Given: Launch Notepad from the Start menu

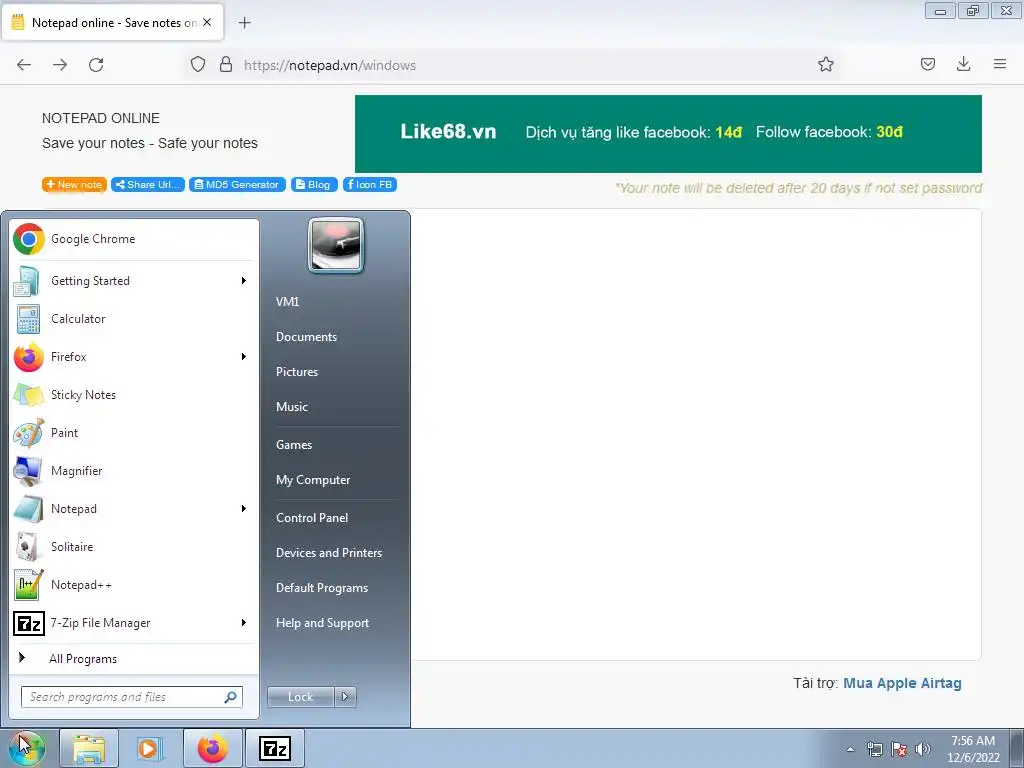Looking at the screenshot, I should (x=134, y=509).
